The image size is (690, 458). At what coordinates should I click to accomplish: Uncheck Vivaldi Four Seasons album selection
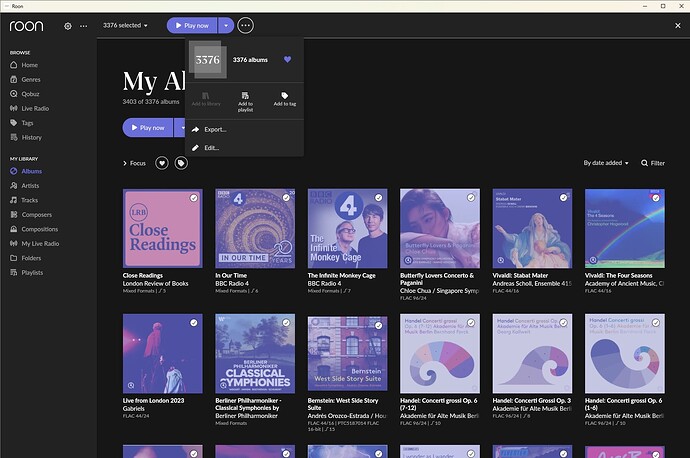pos(656,198)
